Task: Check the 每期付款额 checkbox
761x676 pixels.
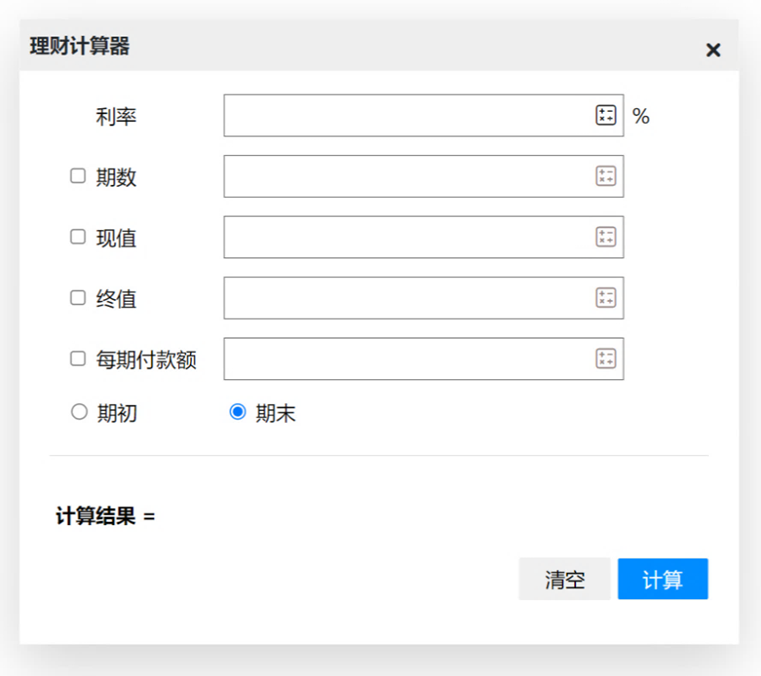Action: [x=78, y=359]
